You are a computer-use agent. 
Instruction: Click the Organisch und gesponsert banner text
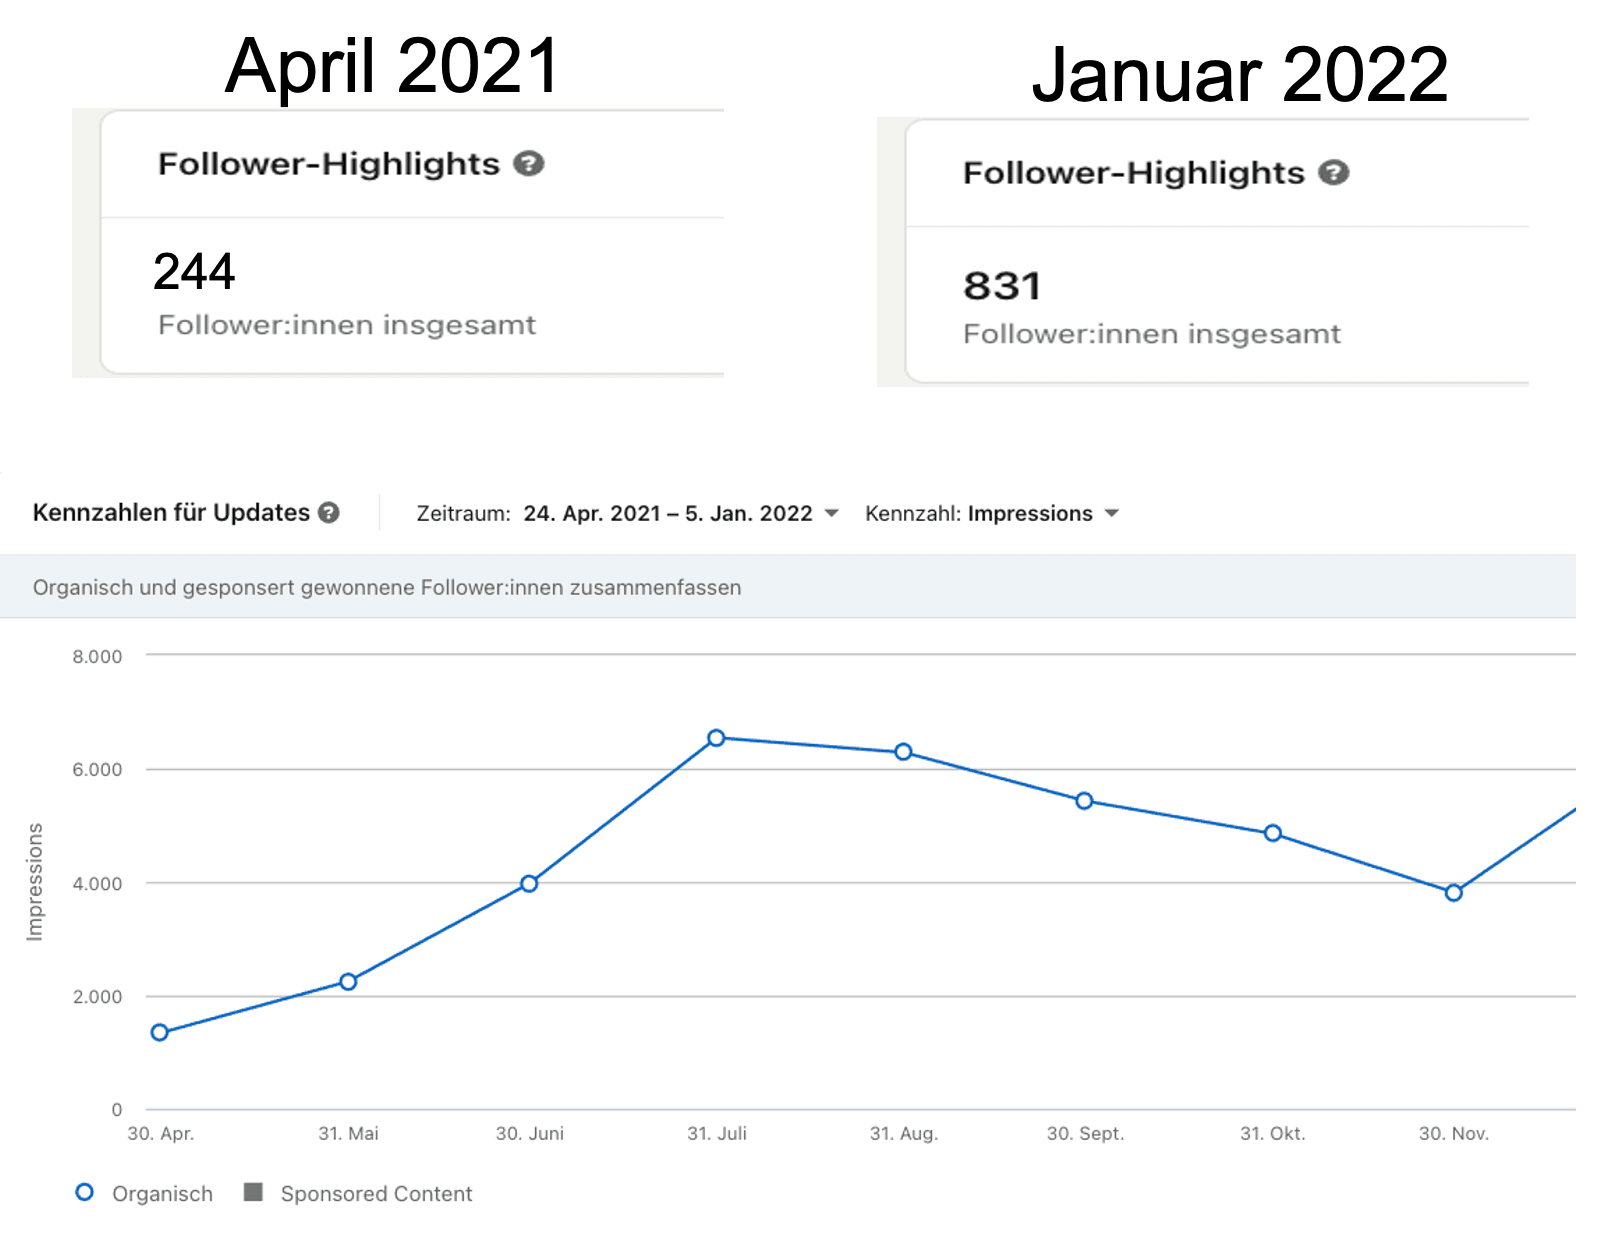[x=387, y=588]
